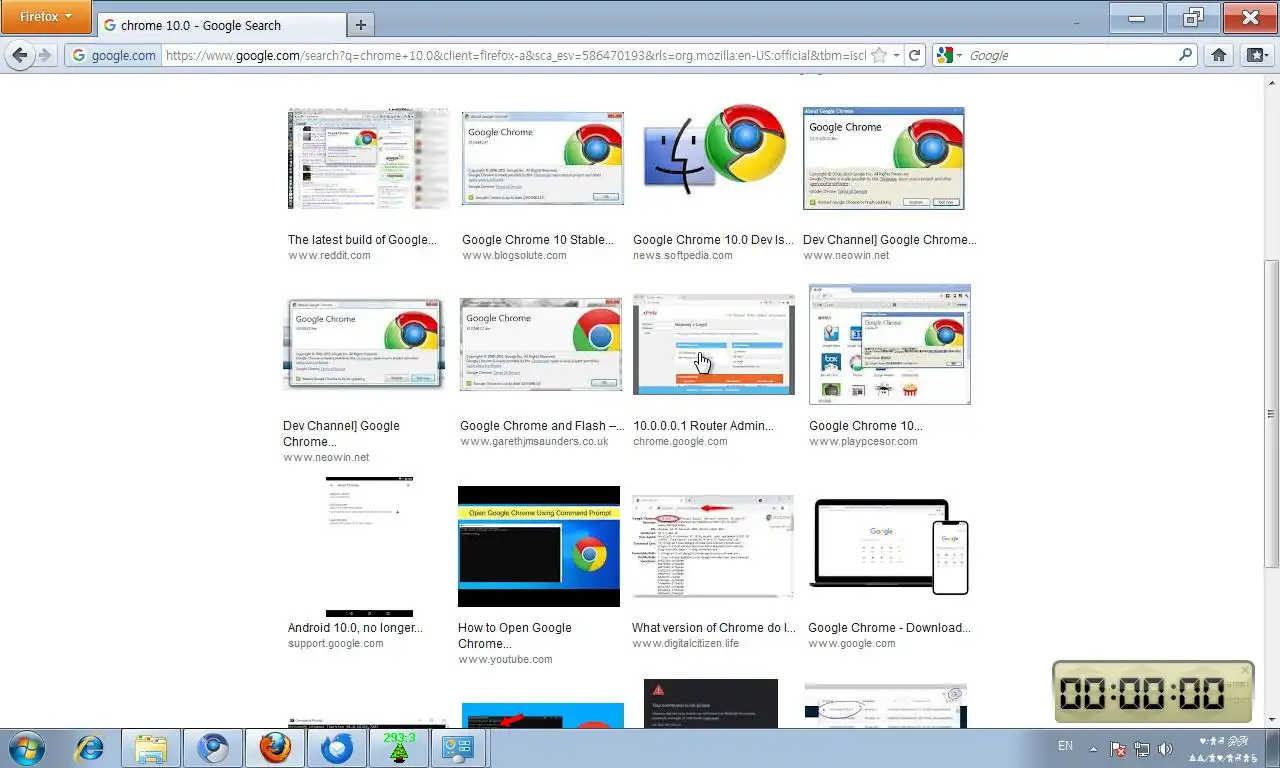Bookmark this page with the star icon
This screenshot has width=1280, height=768.
879,55
